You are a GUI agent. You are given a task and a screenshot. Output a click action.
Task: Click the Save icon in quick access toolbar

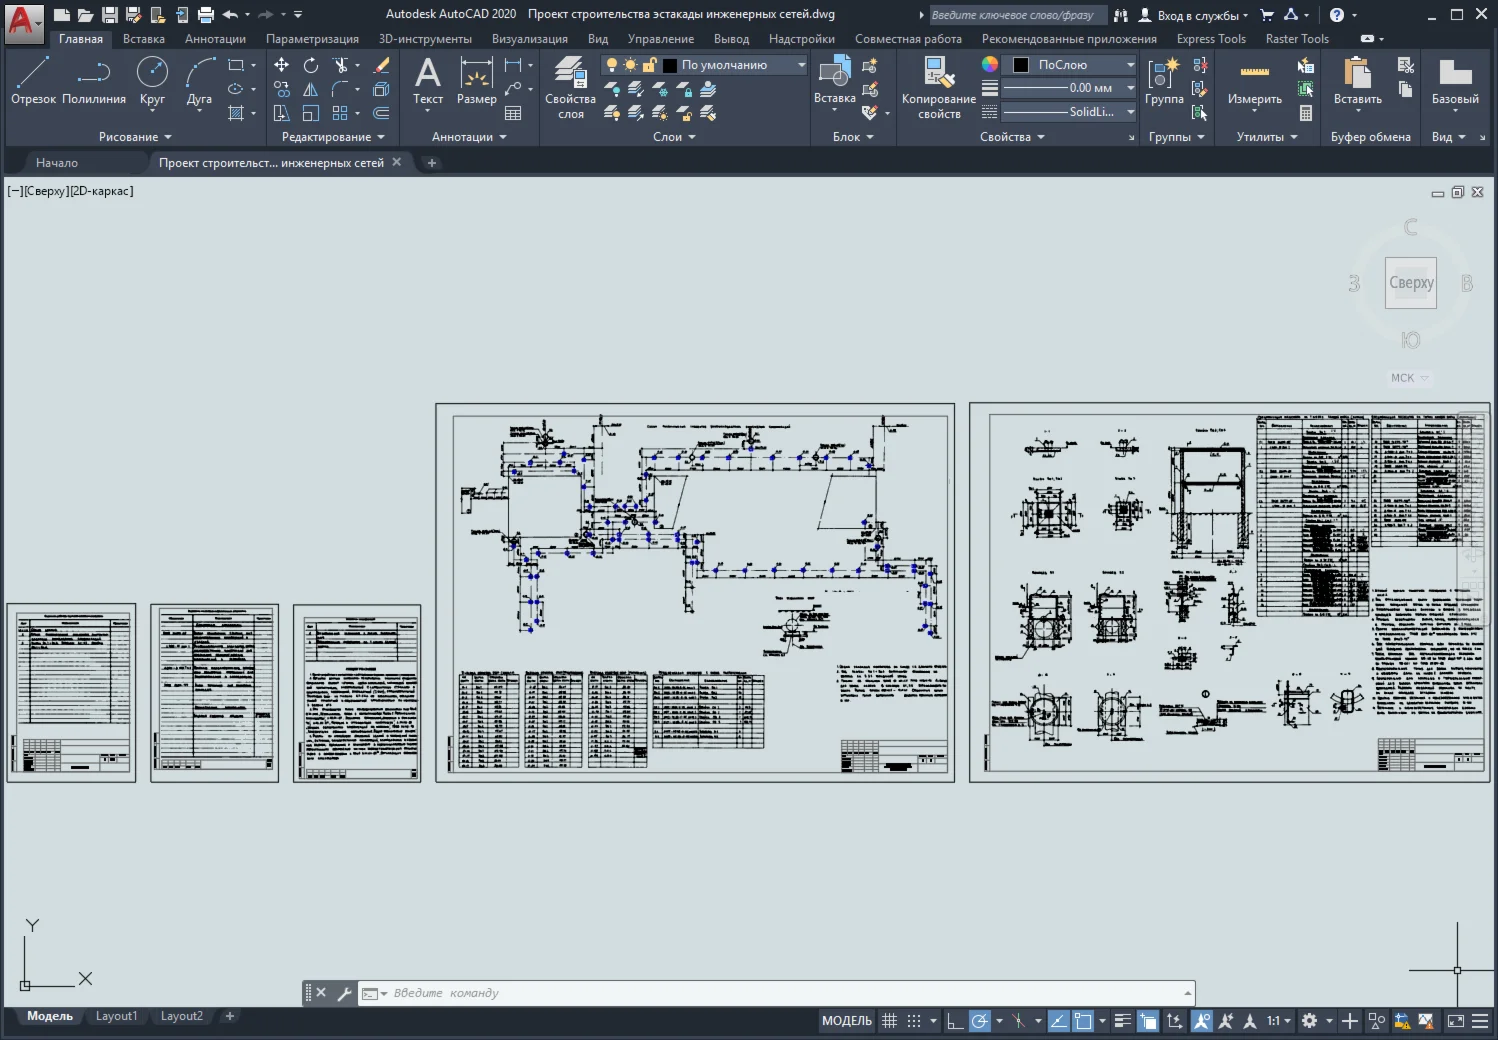pos(110,15)
